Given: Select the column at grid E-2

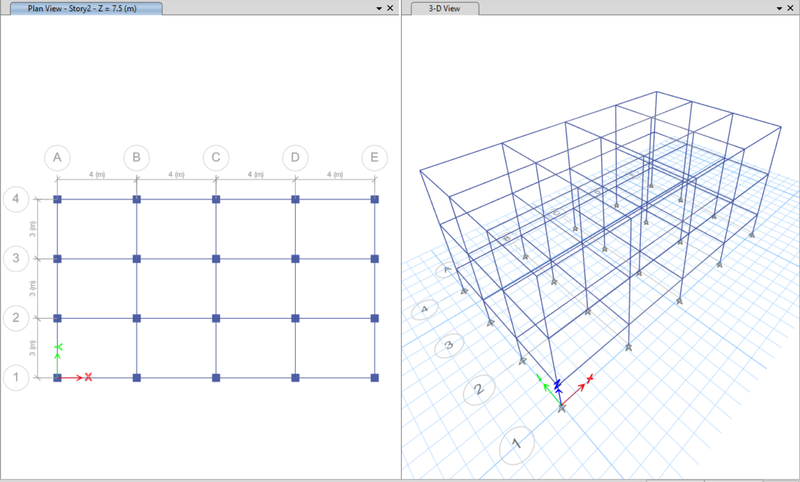Looking at the screenshot, I should (374, 318).
